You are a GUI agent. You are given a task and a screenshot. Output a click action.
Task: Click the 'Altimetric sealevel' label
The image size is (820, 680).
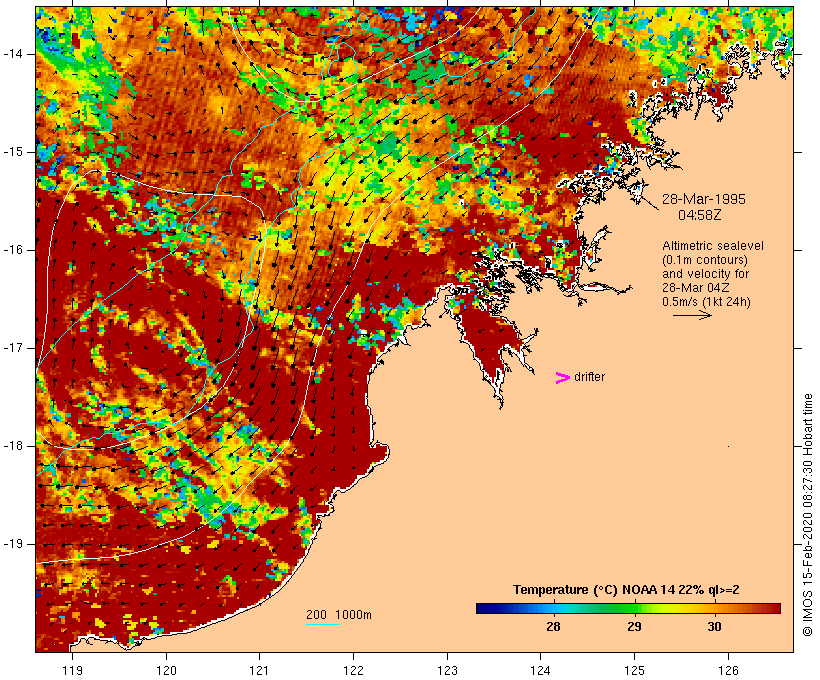[713, 246]
